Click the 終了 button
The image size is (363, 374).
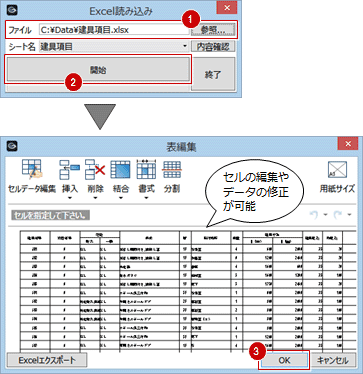coord(213,74)
